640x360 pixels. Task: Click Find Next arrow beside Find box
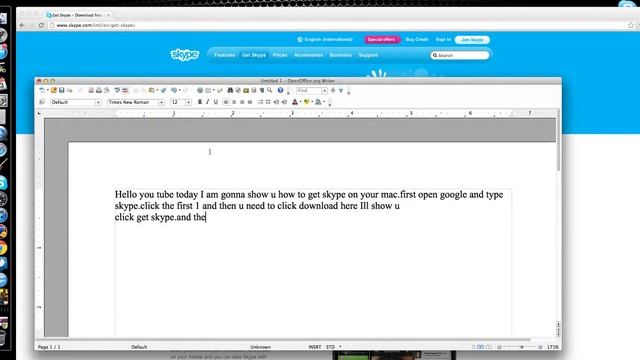pos(333,90)
